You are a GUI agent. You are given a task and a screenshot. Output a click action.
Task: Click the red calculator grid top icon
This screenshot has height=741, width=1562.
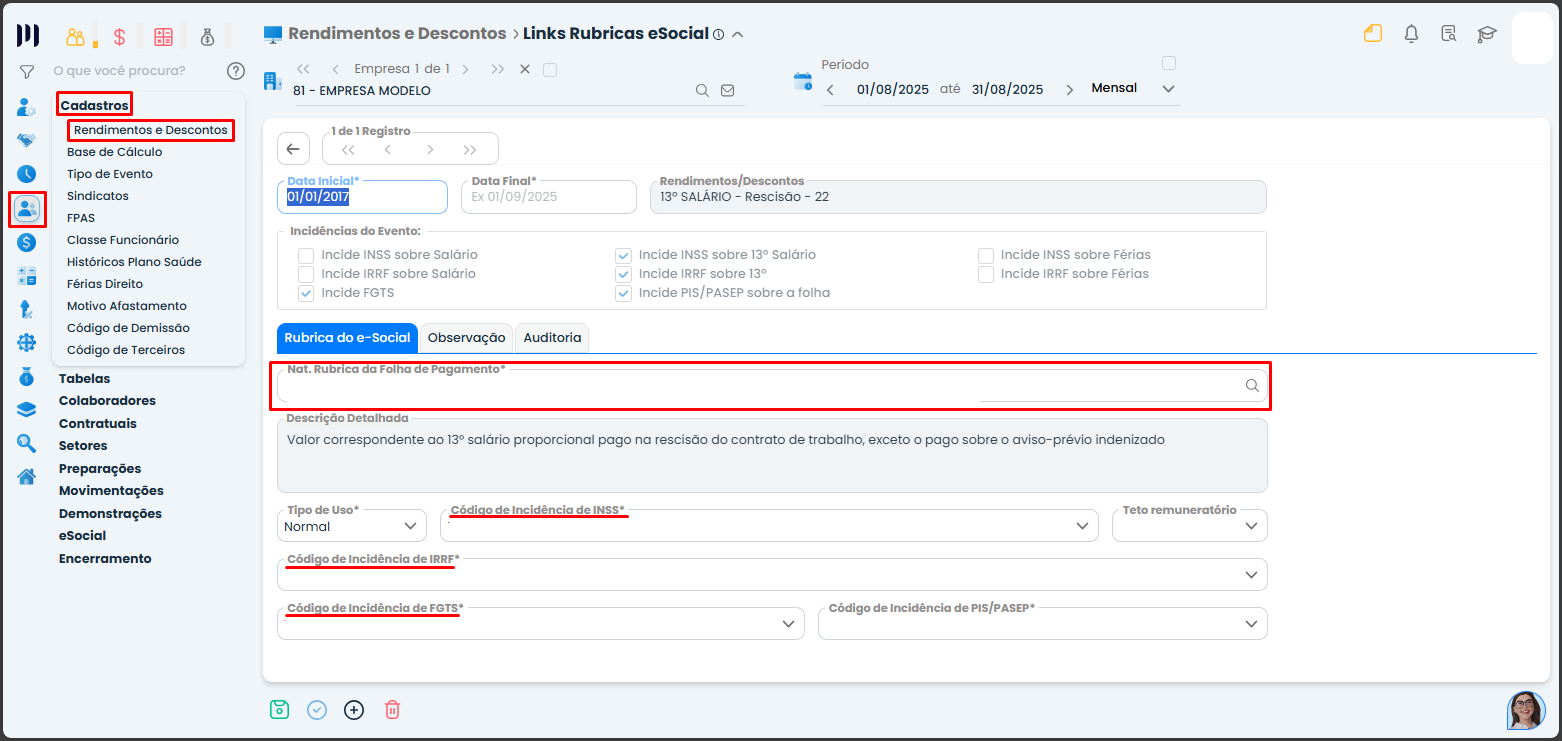[163, 38]
